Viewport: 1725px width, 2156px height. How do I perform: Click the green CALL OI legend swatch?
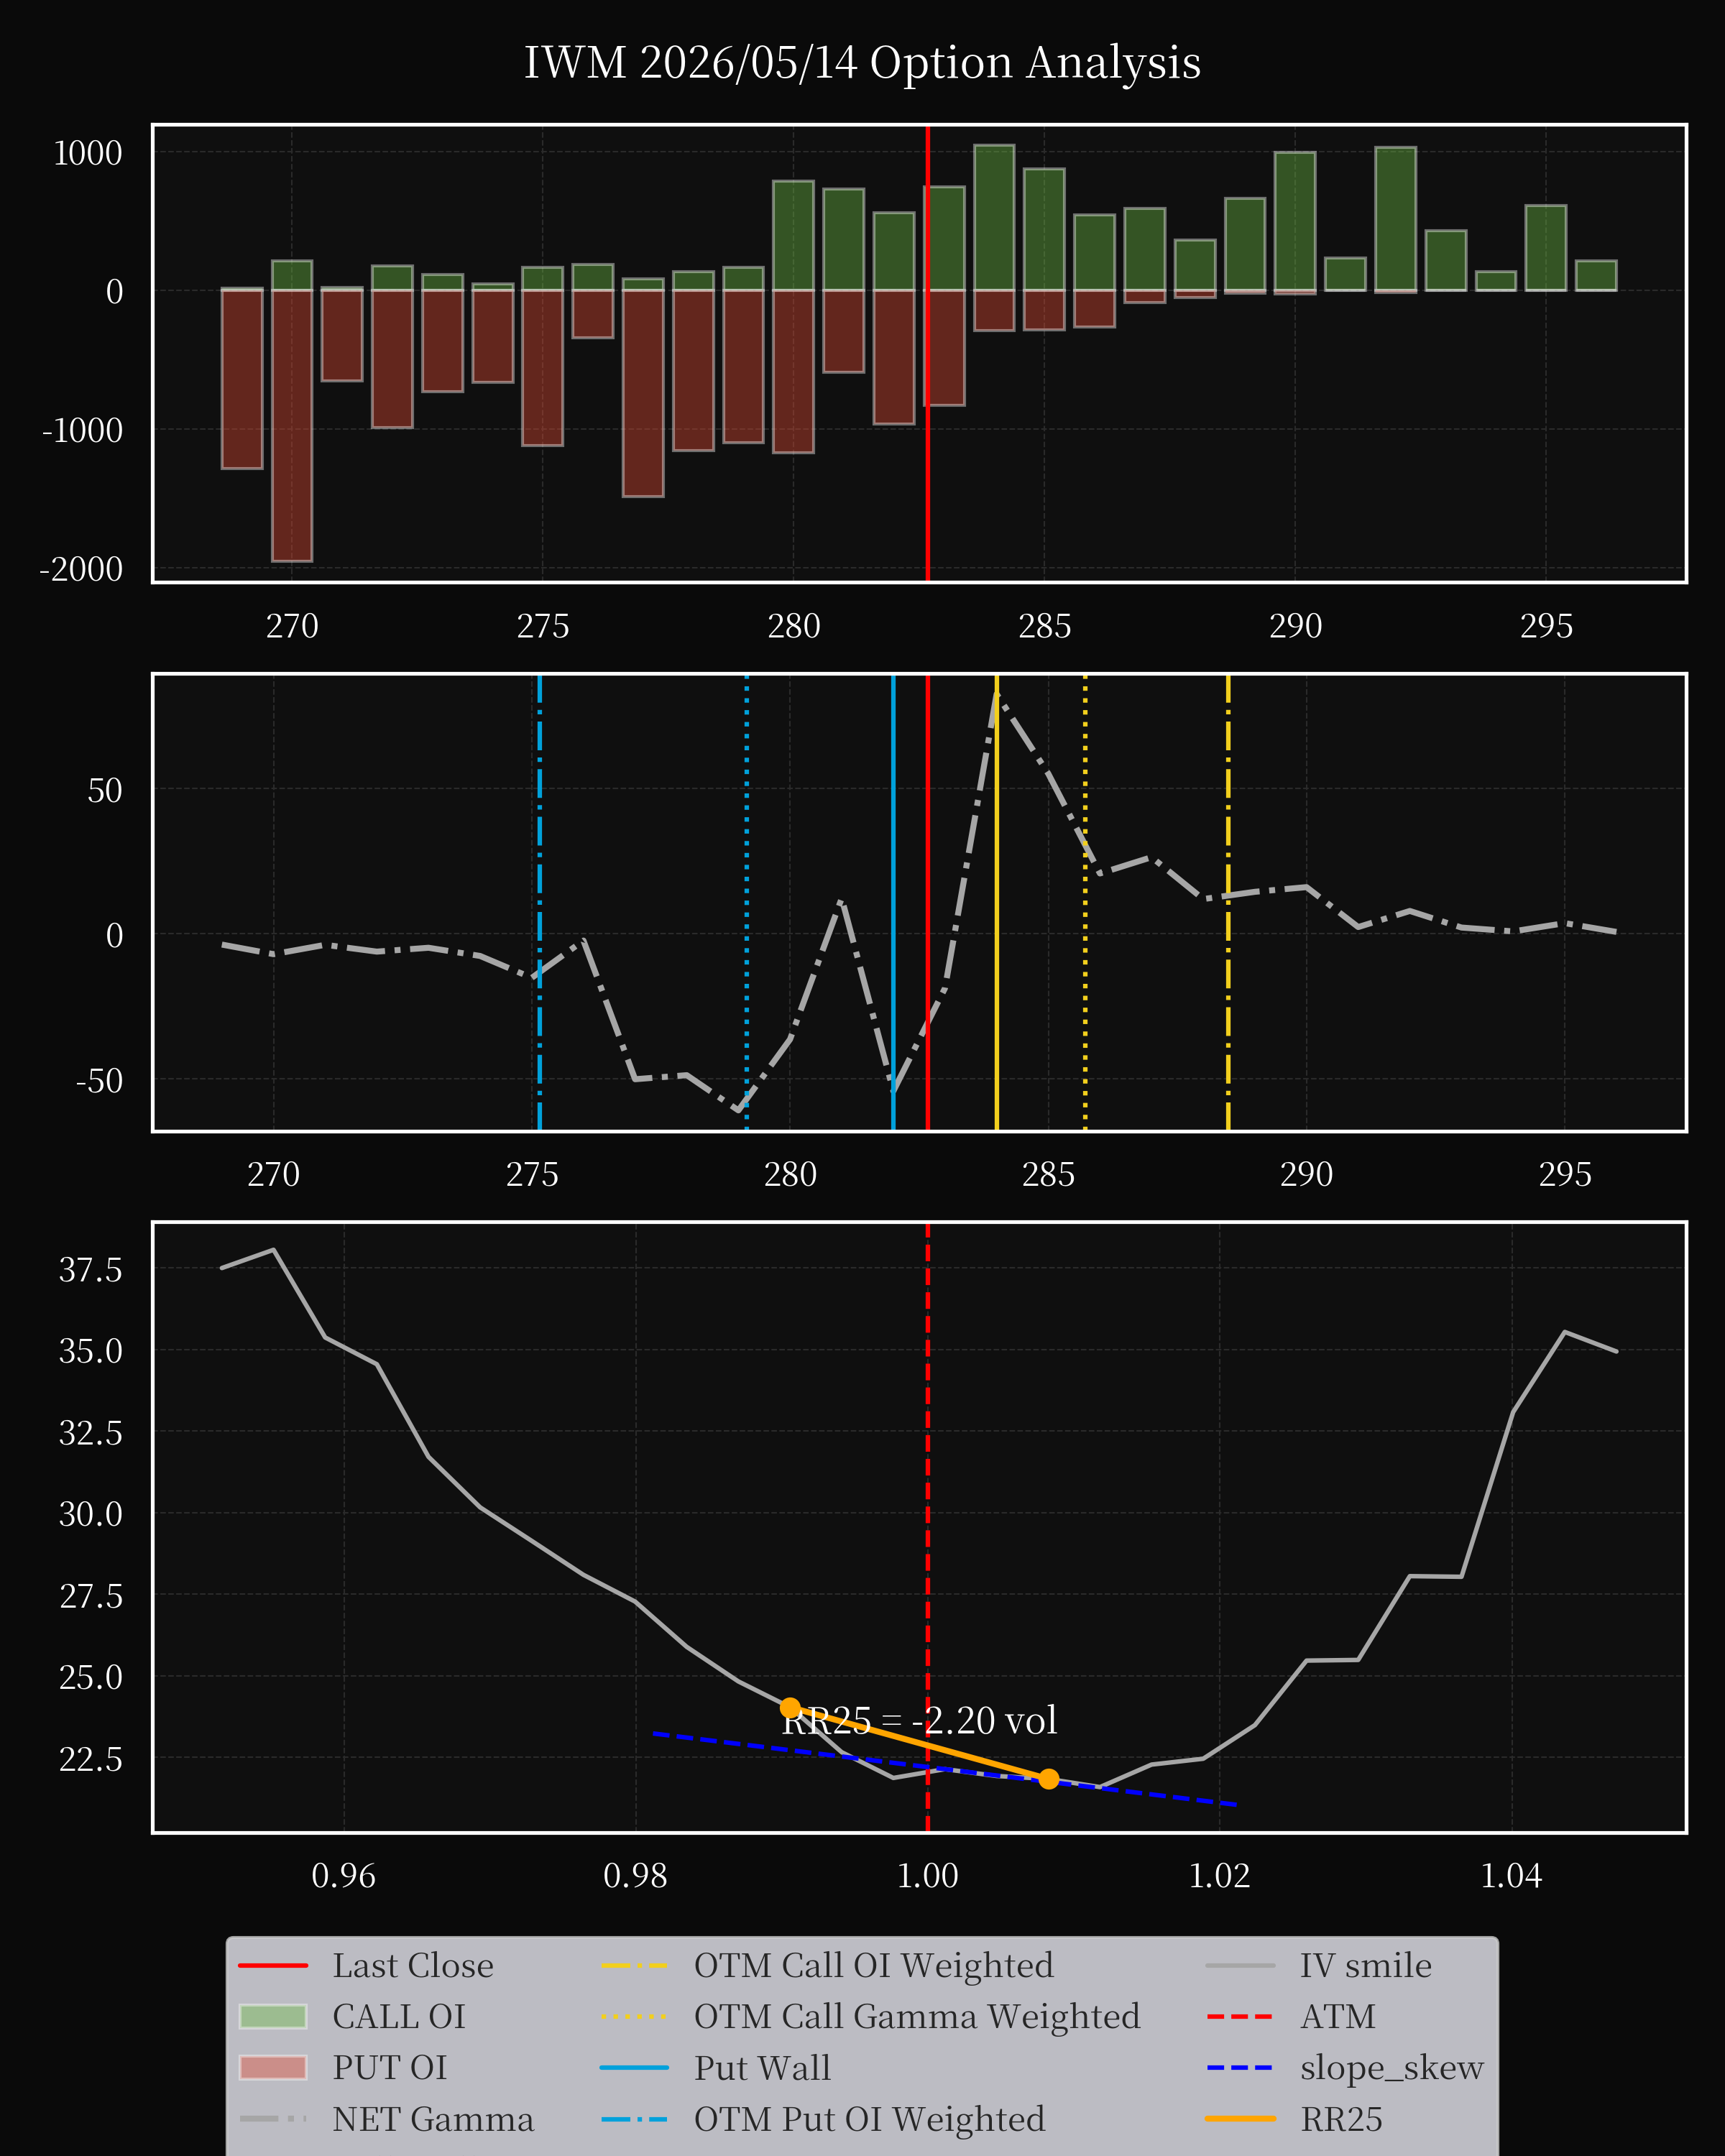(x=273, y=2017)
